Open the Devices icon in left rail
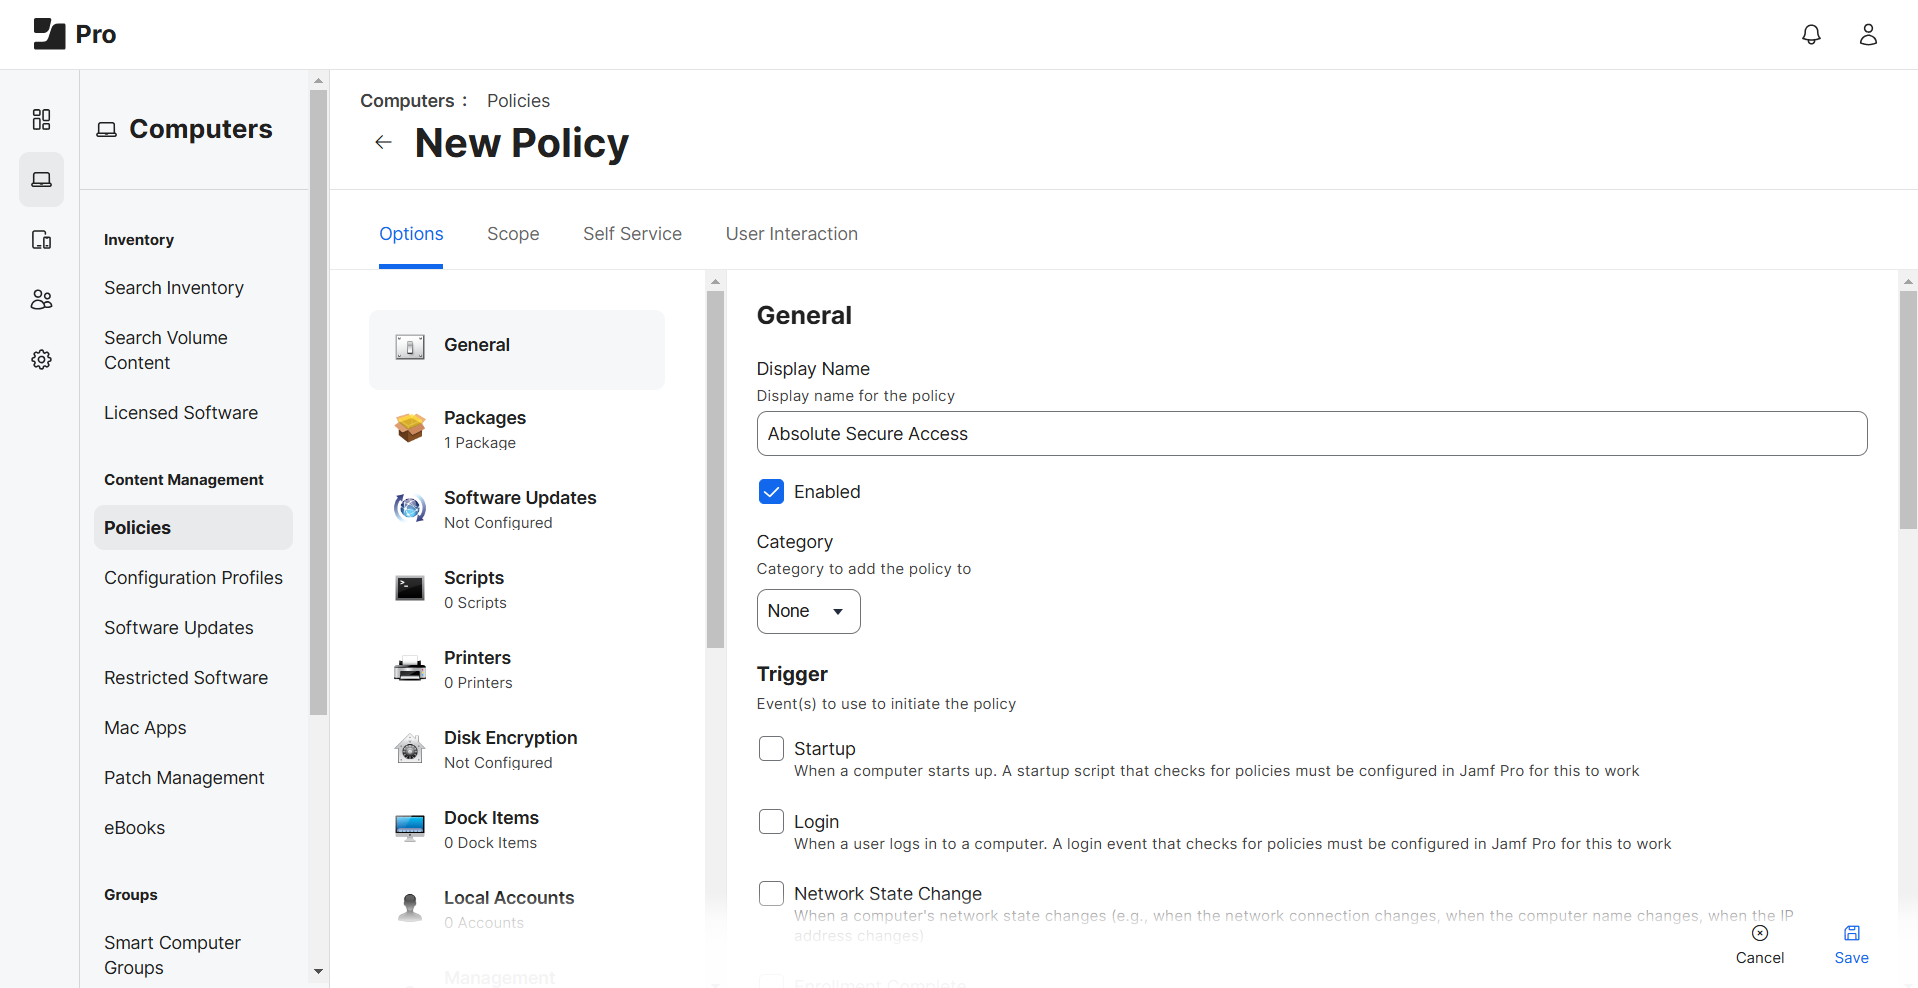The width and height of the screenshot is (1918, 988). point(41,240)
